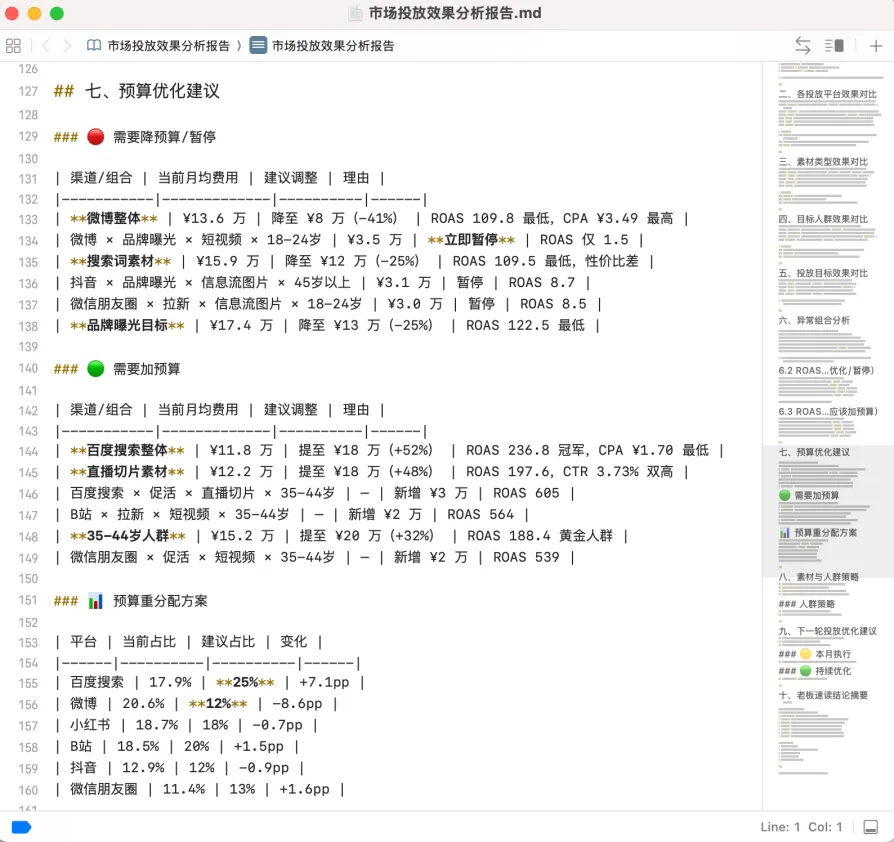The image size is (894, 842).
Task: Jump to 八、素材与人群策略 in outline
Action: tap(818, 577)
